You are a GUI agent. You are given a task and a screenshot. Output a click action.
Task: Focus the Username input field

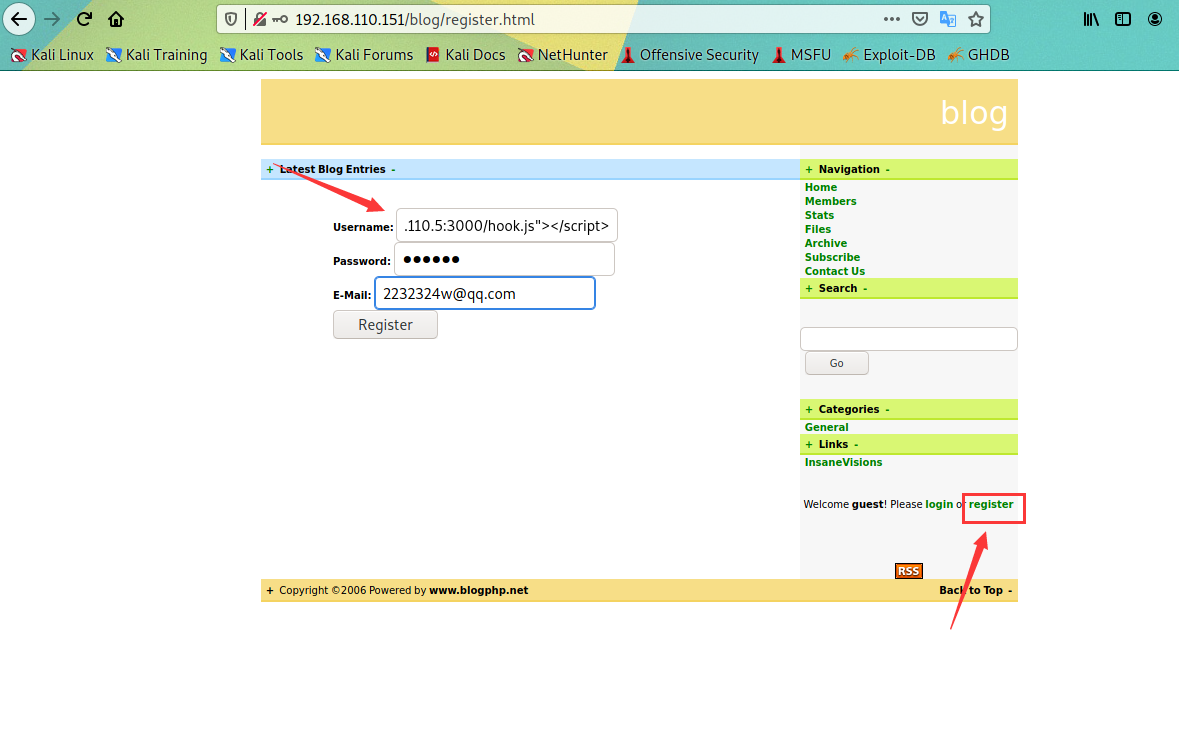tap(507, 226)
